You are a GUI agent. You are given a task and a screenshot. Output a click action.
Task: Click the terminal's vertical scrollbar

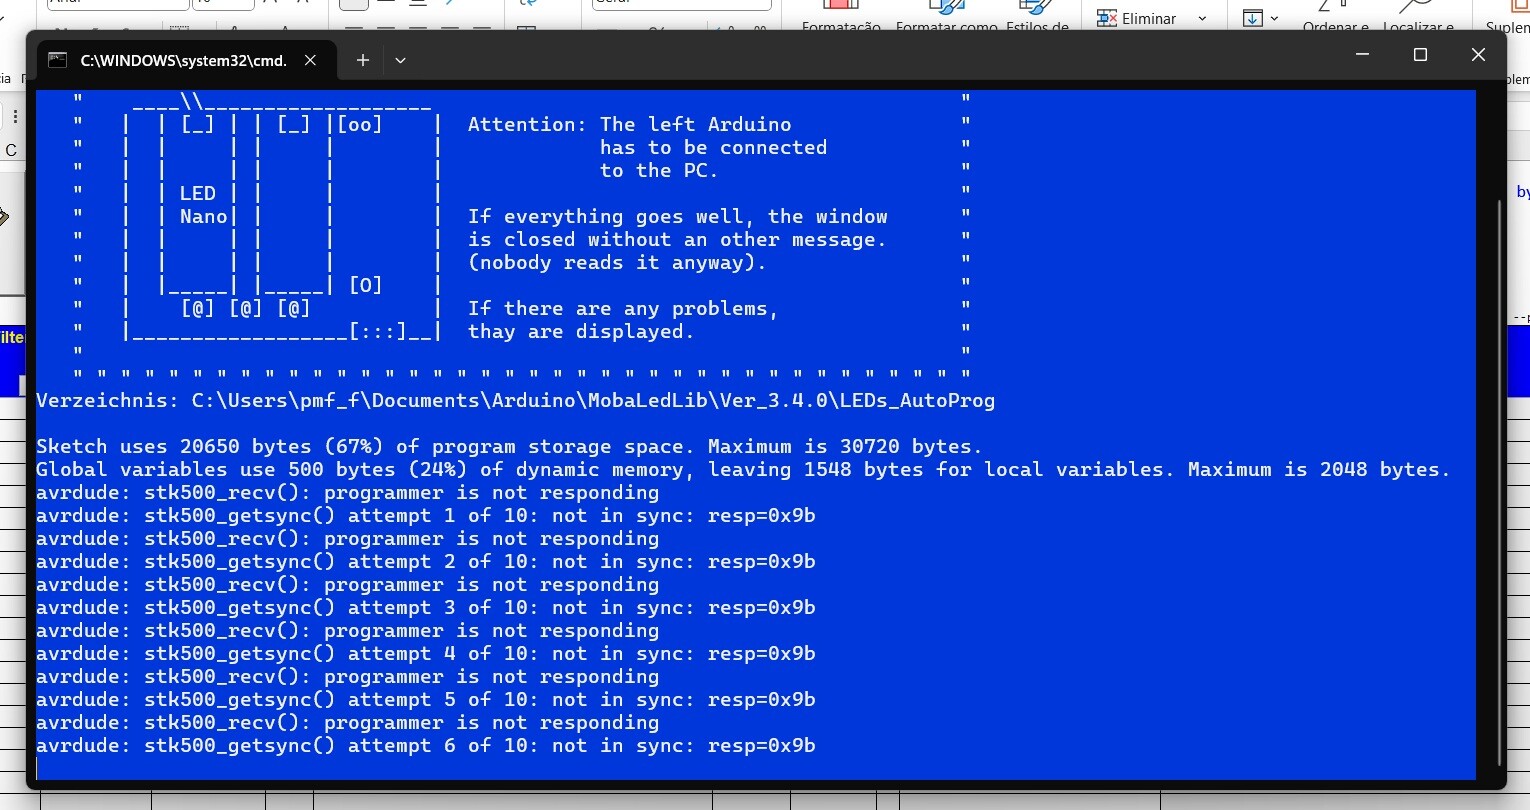pyautogui.click(x=1498, y=480)
